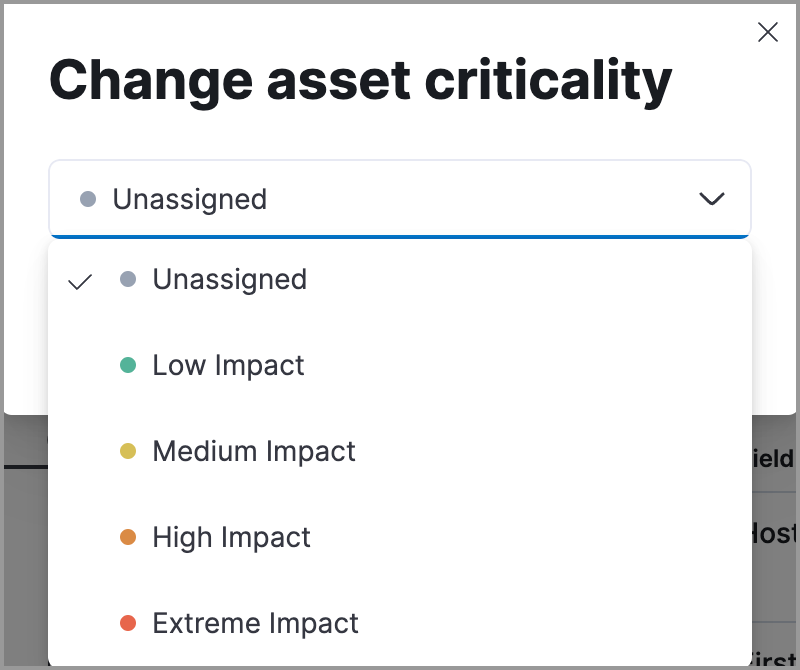Click the green dot next to Low Impact

[x=128, y=366]
